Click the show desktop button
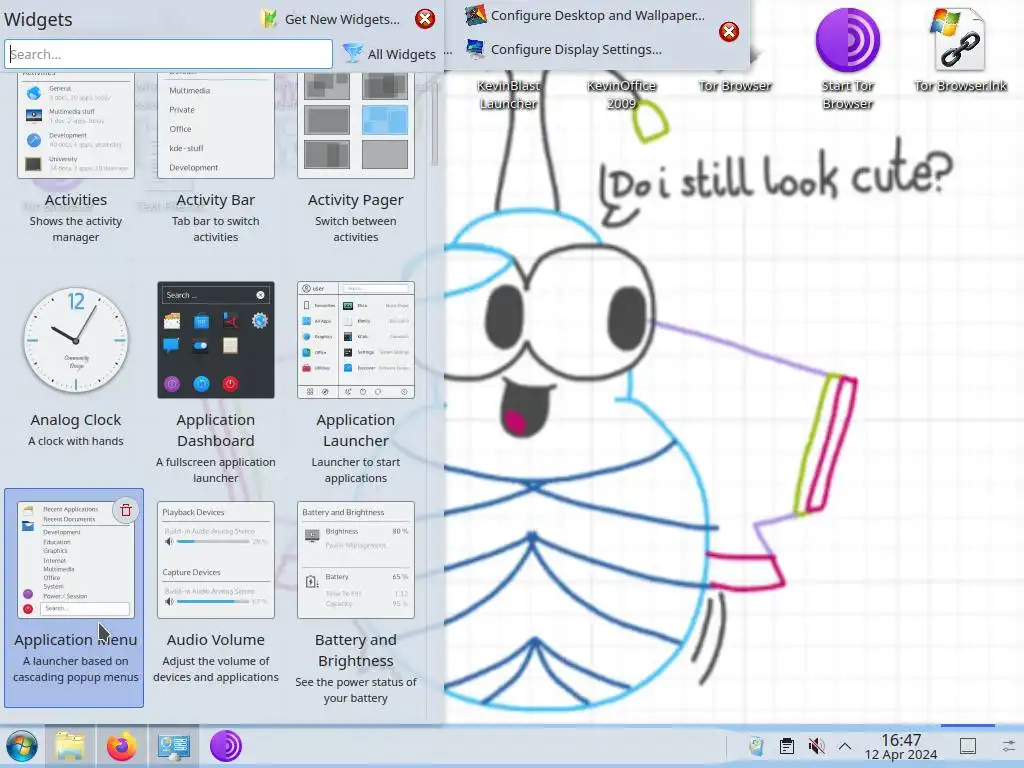Image resolution: width=1024 pixels, height=768 pixels. coord(968,746)
